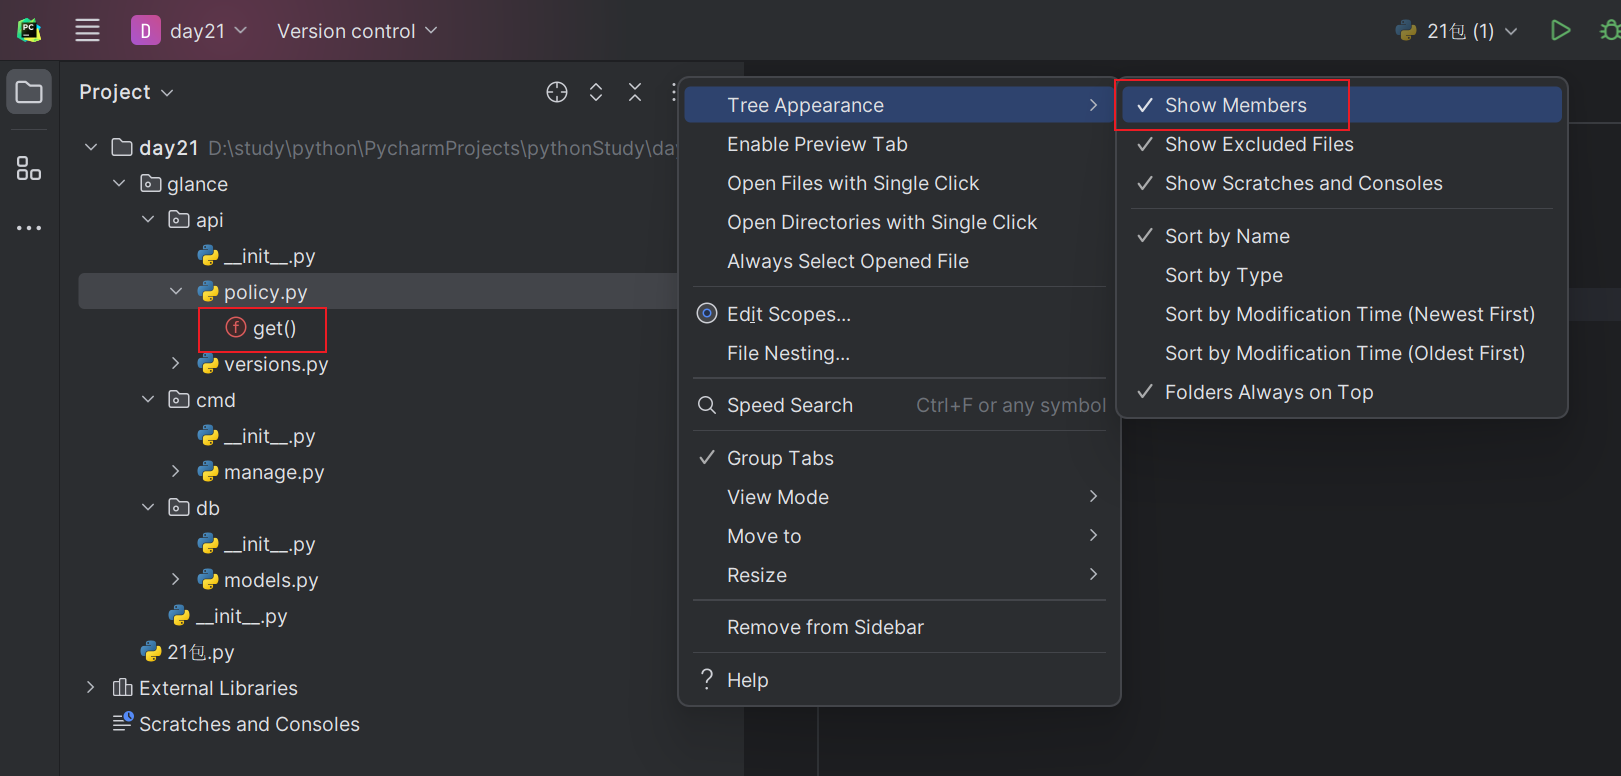Click the Project tool window folder icon
Image resolution: width=1621 pixels, height=776 pixels.
tap(29, 93)
